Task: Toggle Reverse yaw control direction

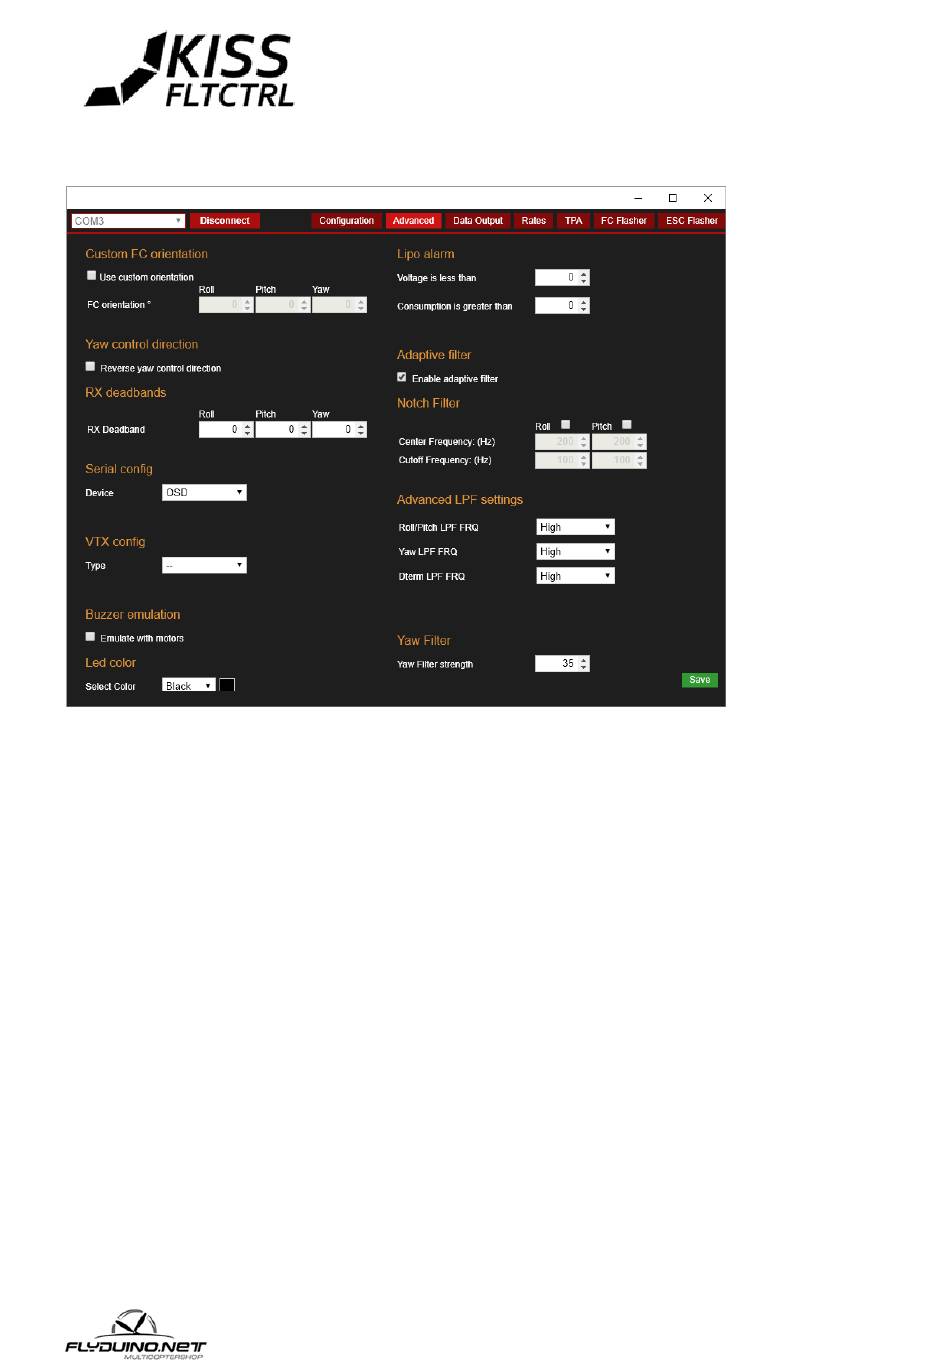Action: coord(90,366)
